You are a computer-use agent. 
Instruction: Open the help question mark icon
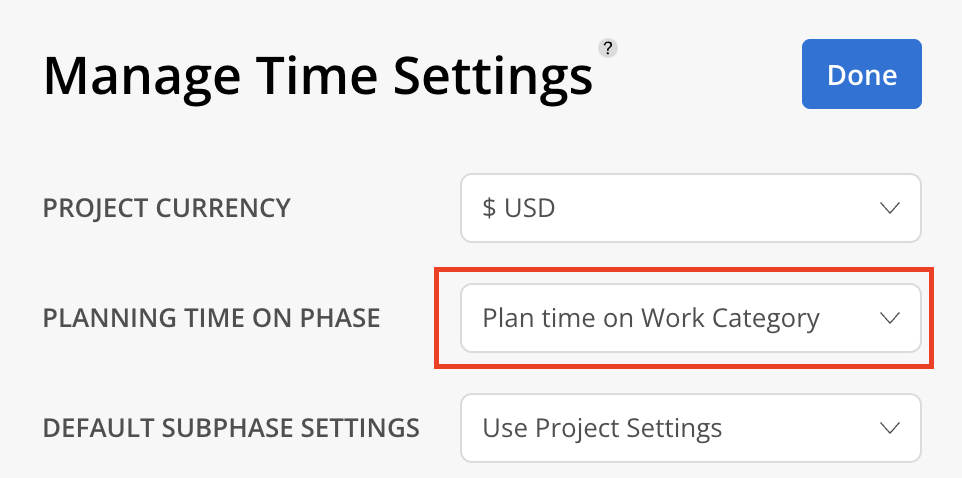coord(607,48)
